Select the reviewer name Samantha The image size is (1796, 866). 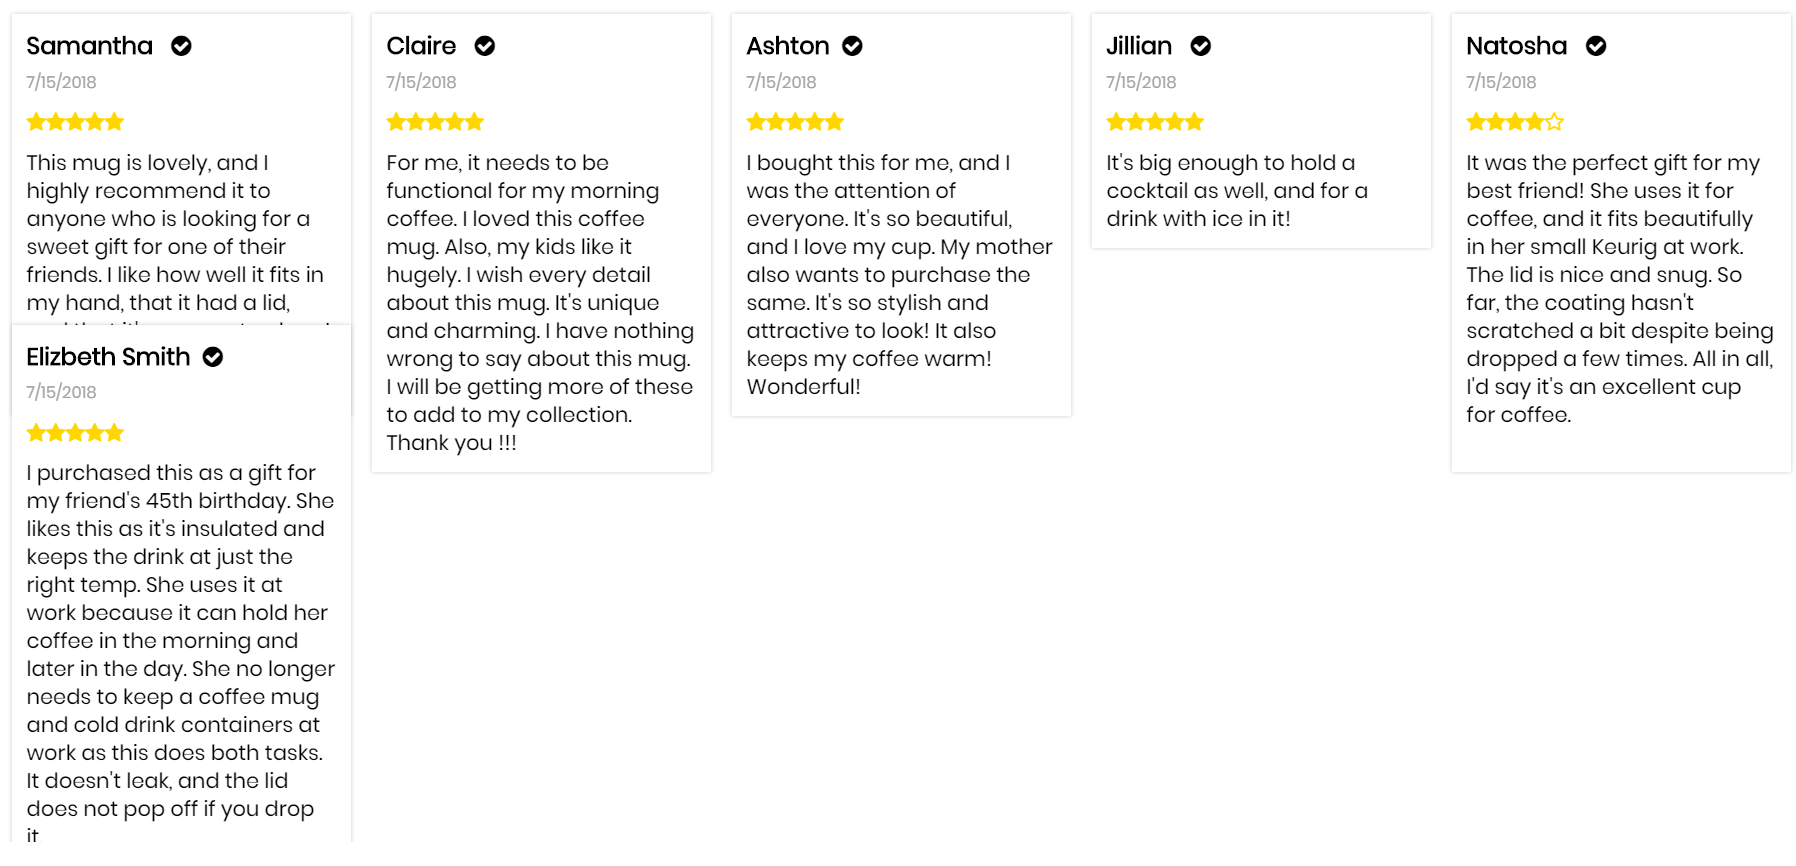point(89,46)
